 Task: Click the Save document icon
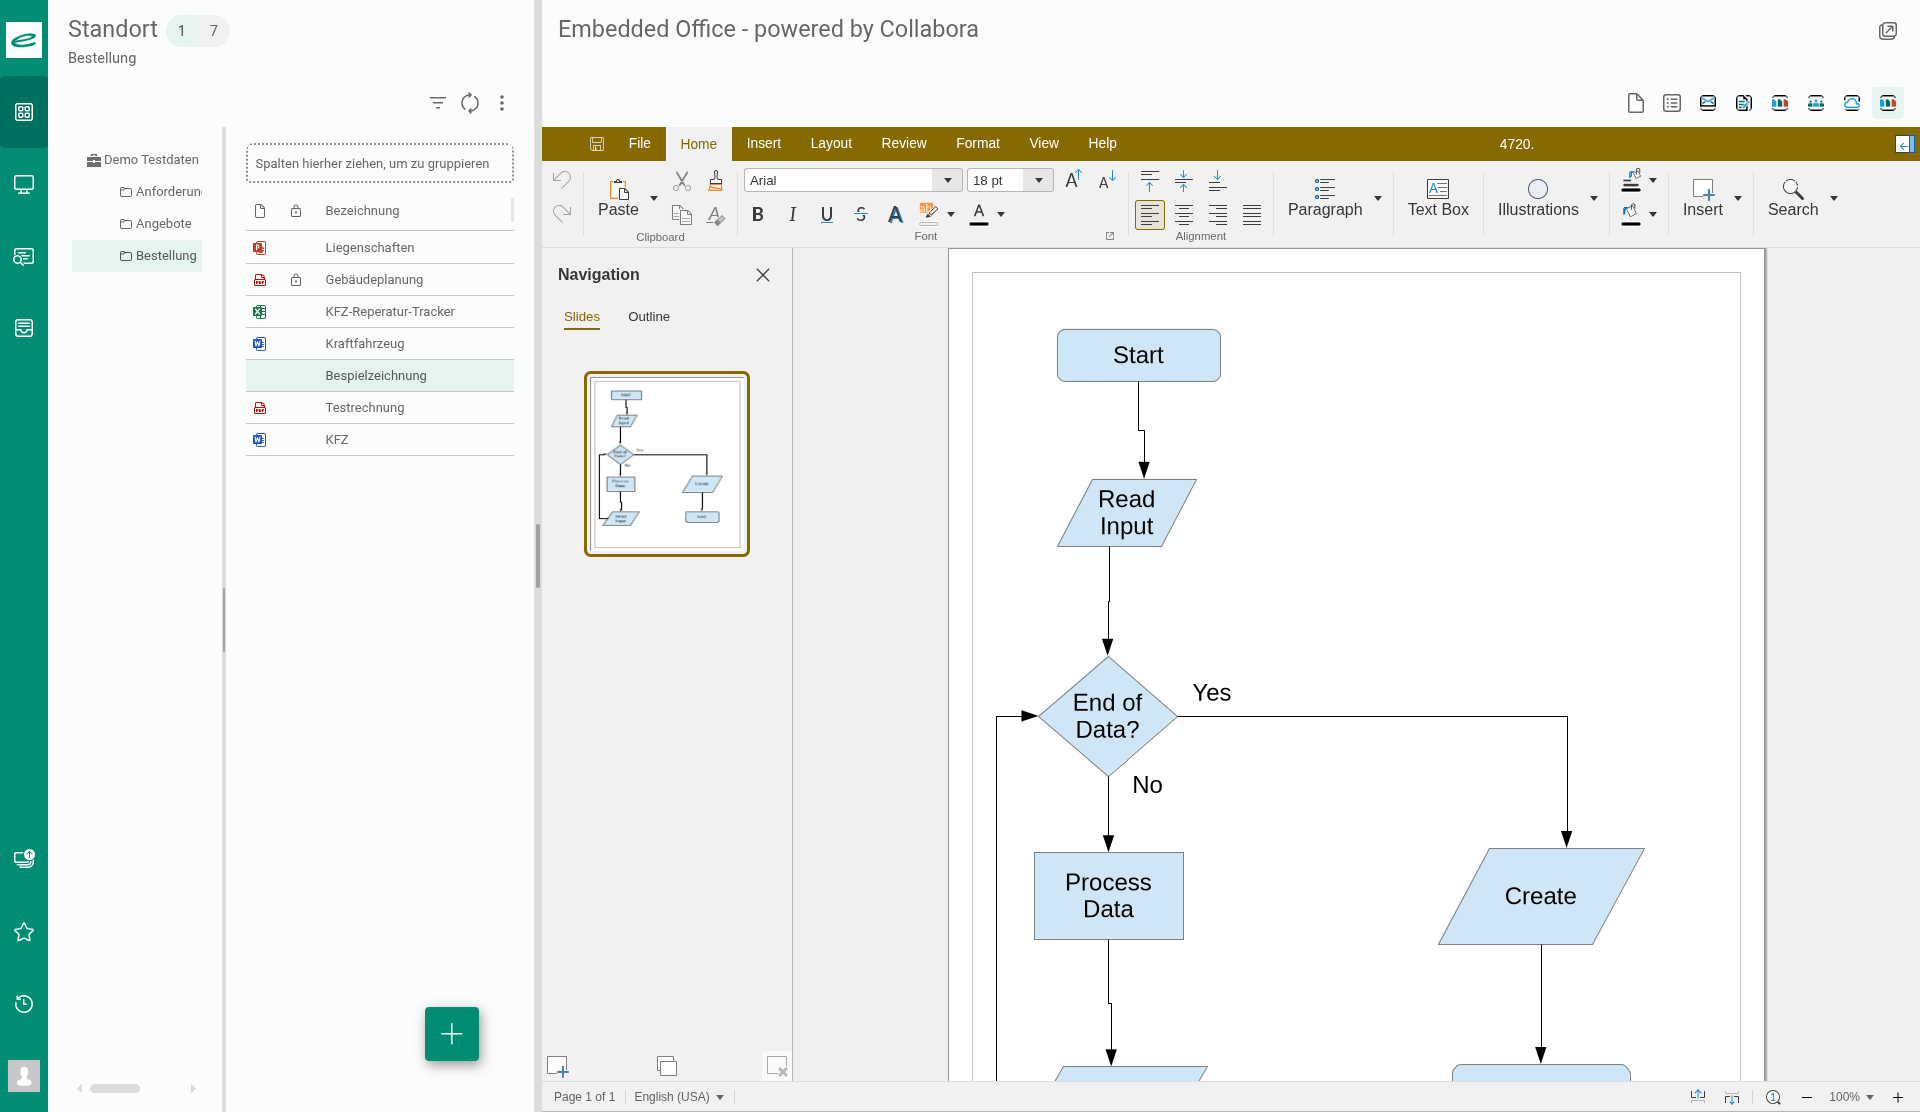coord(597,144)
